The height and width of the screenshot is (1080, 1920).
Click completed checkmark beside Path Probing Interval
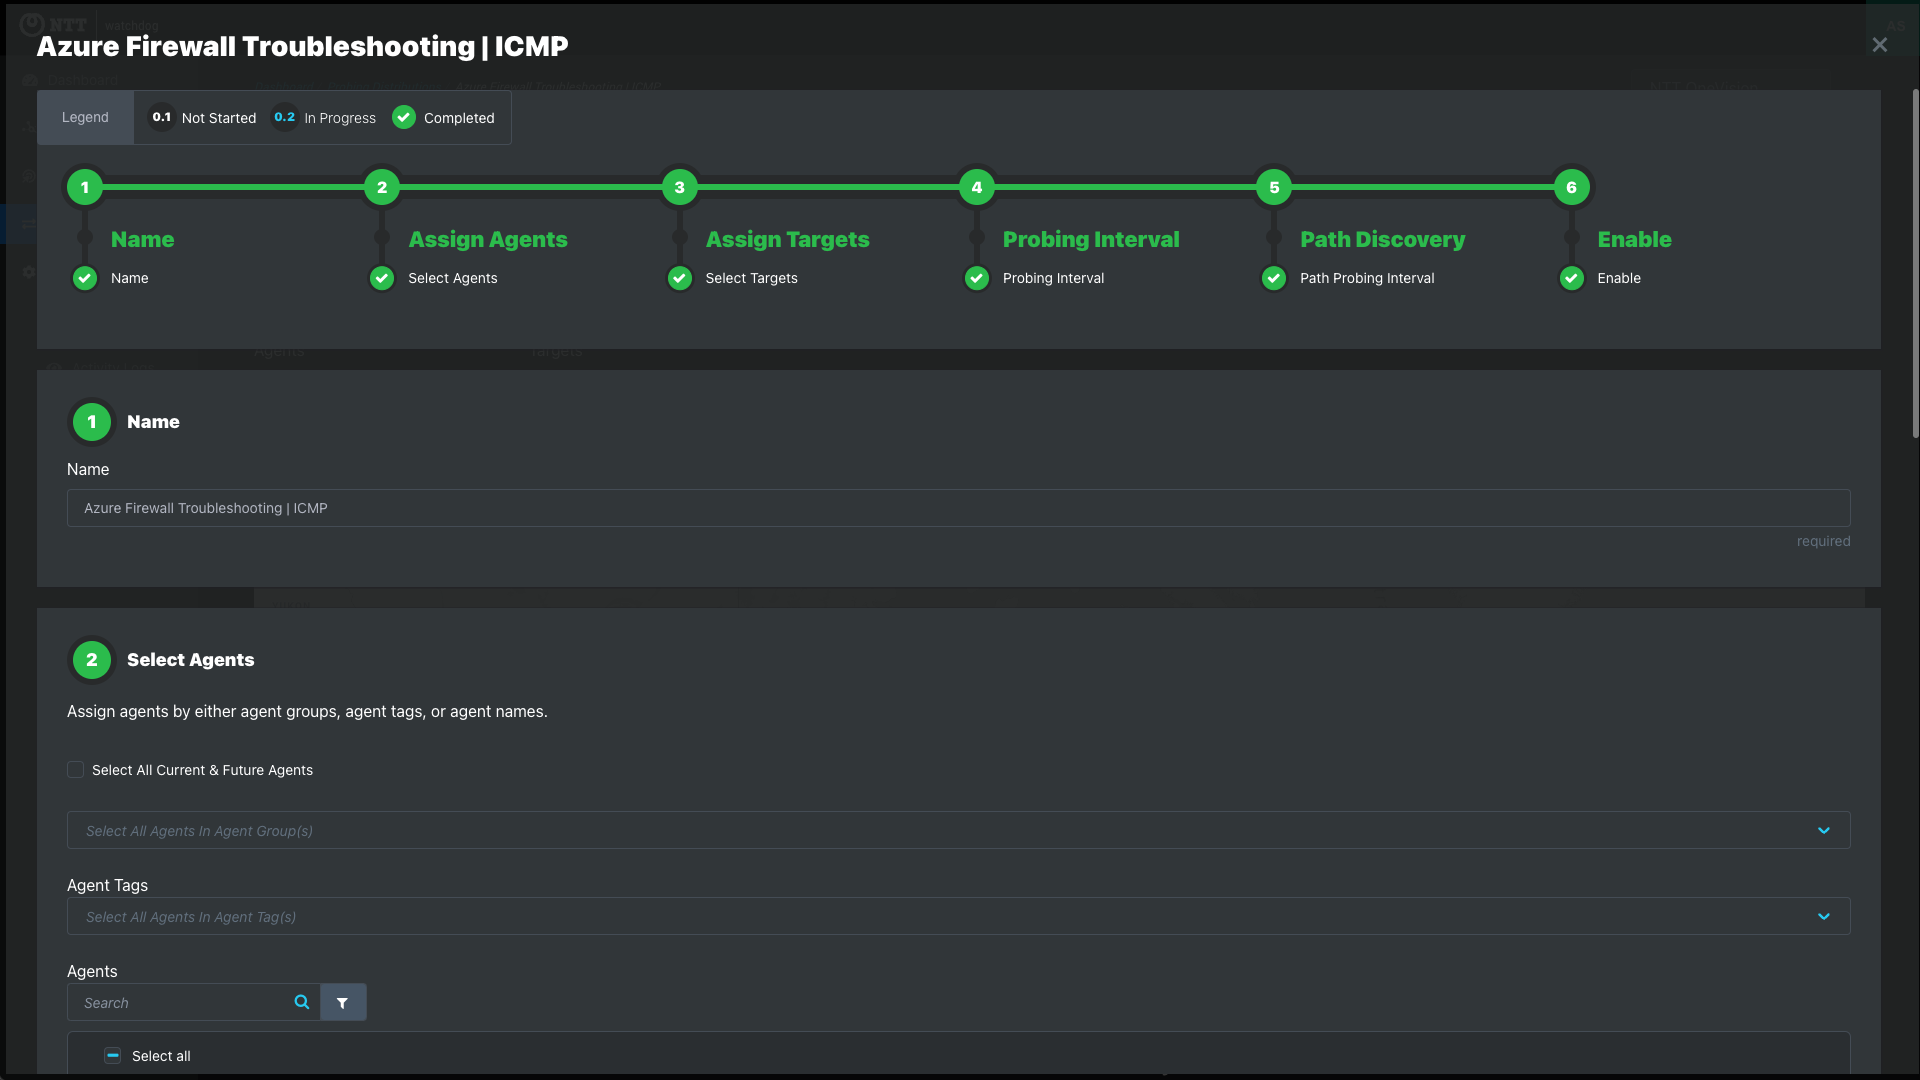(x=1274, y=278)
